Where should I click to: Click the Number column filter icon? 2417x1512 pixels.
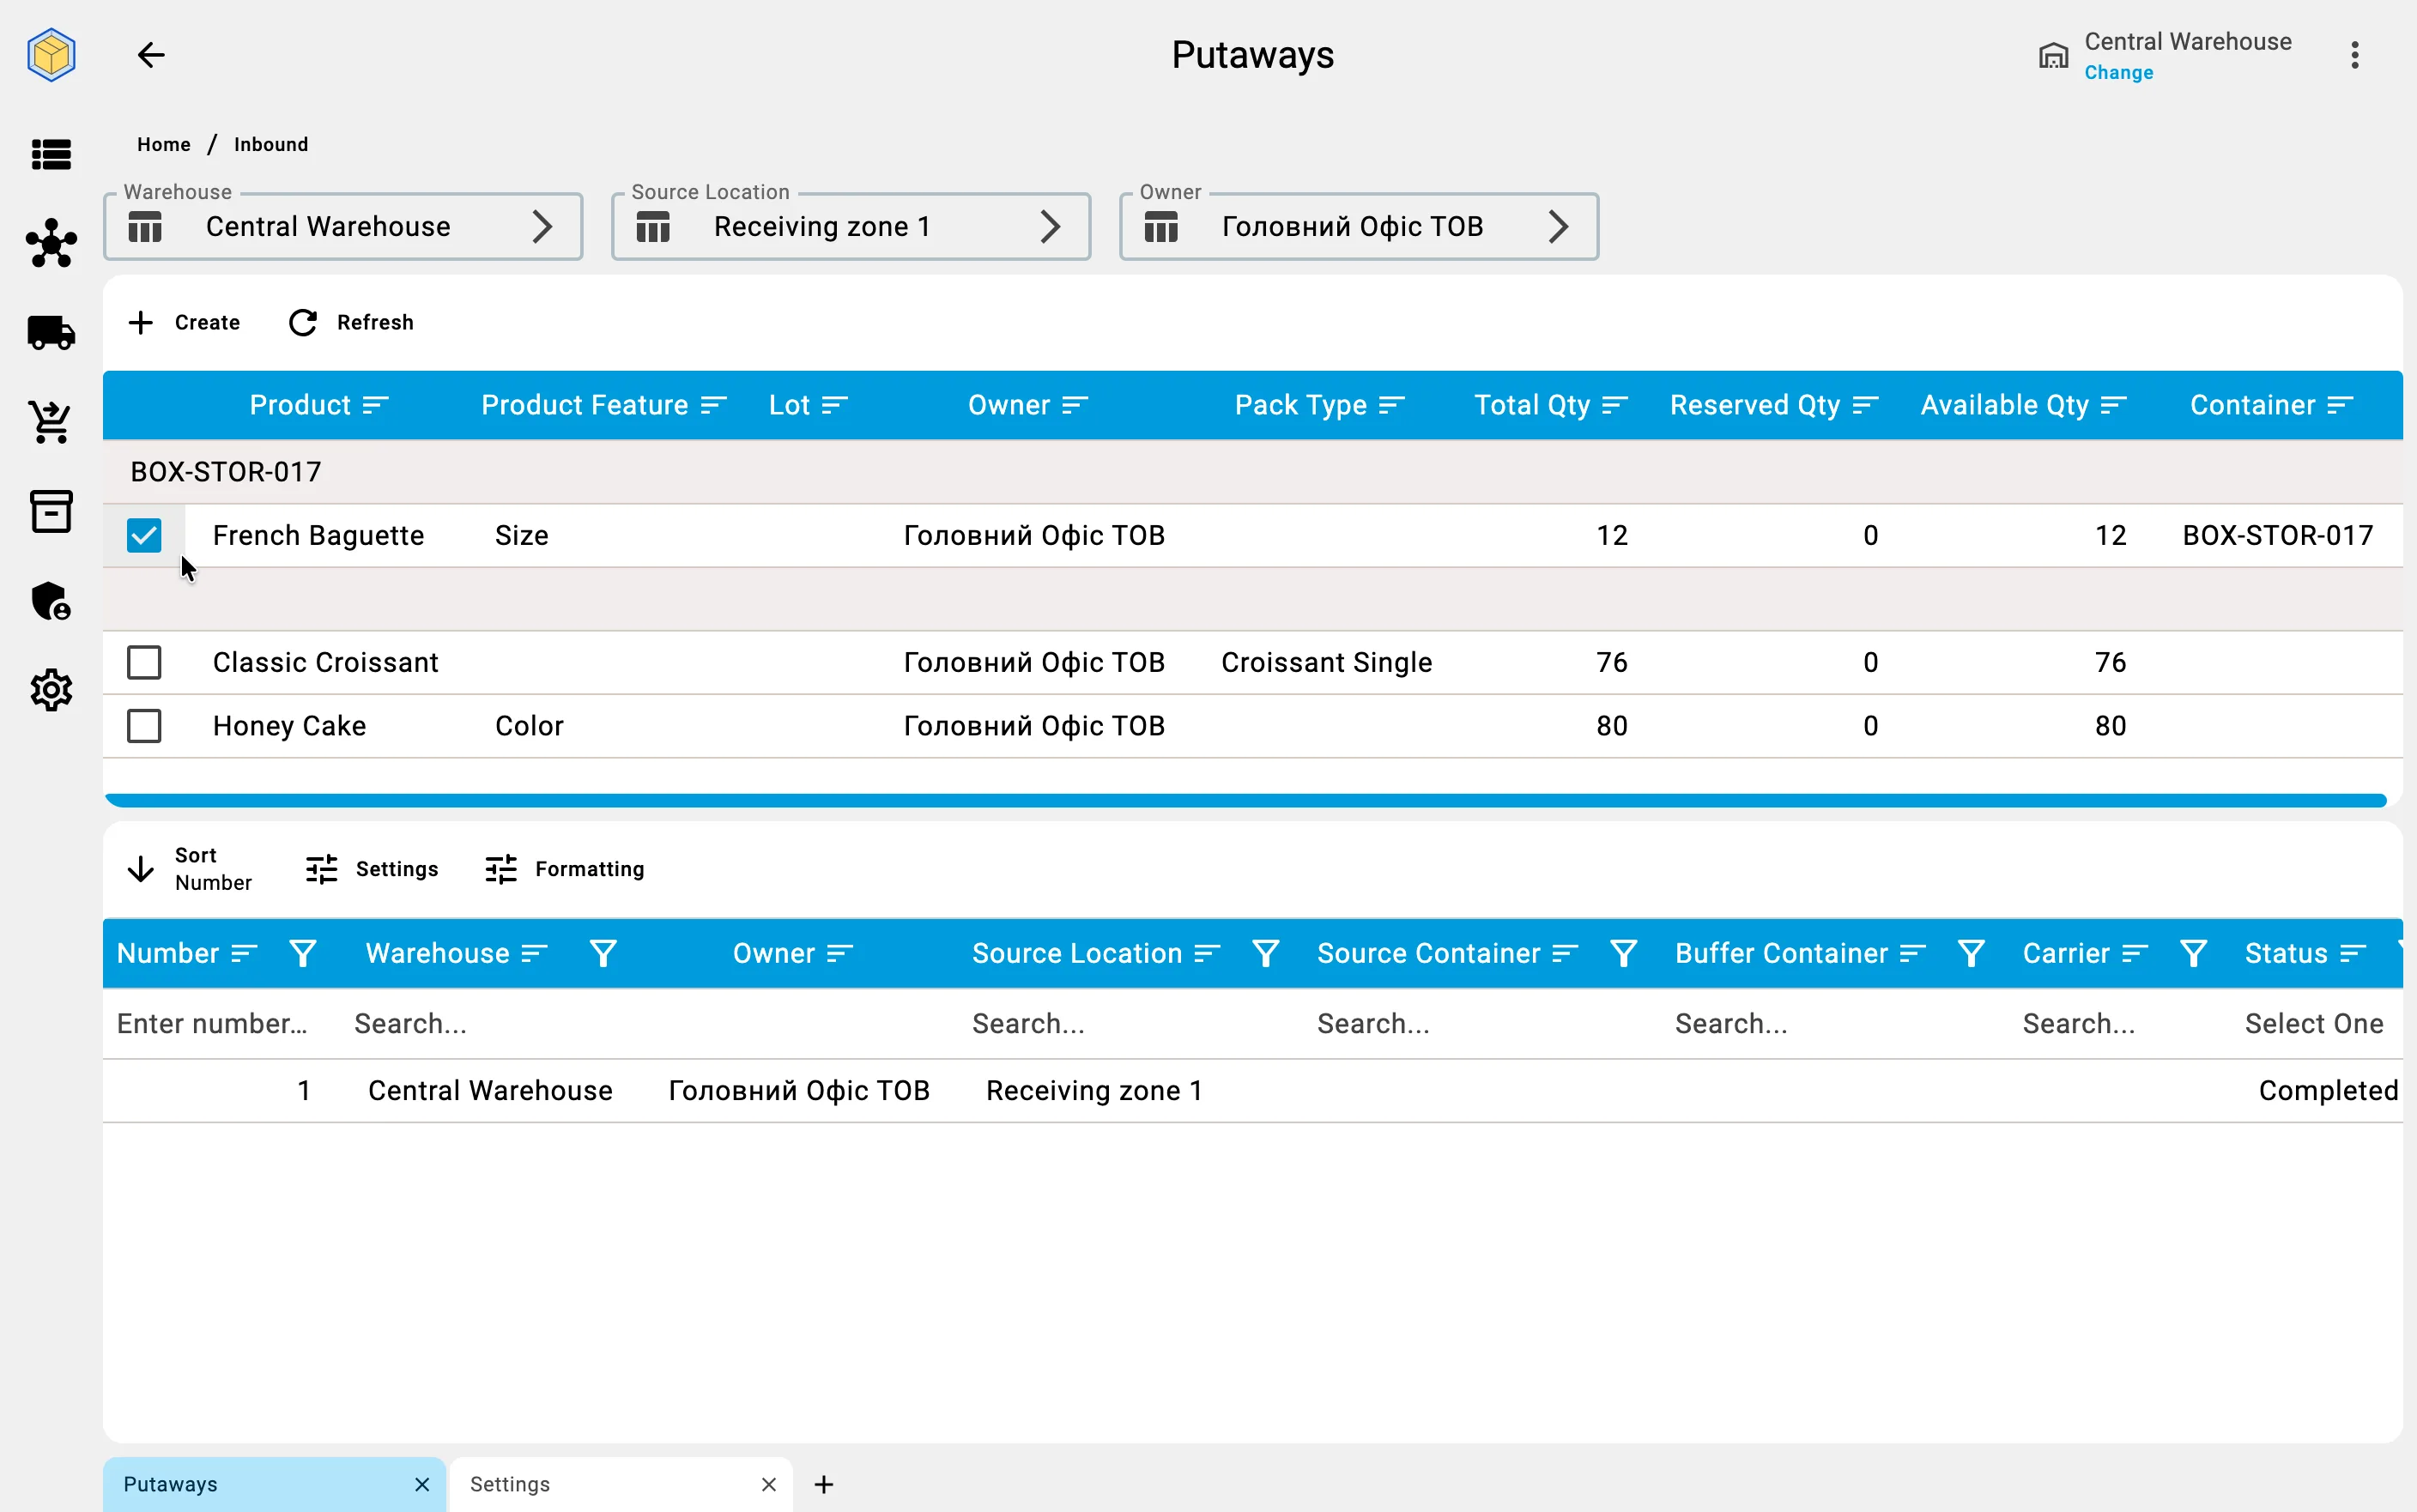point(302,953)
